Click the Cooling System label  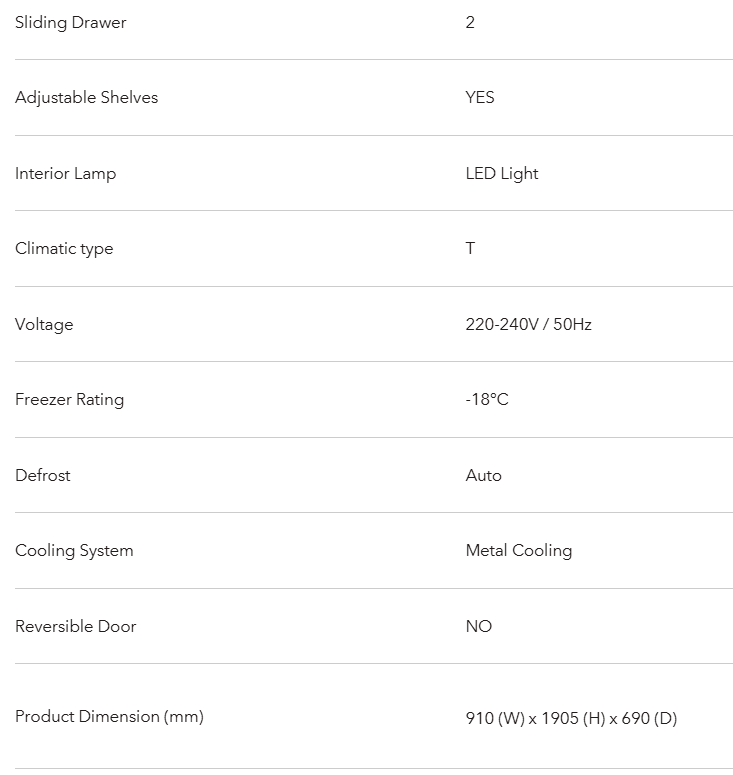[74, 551]
